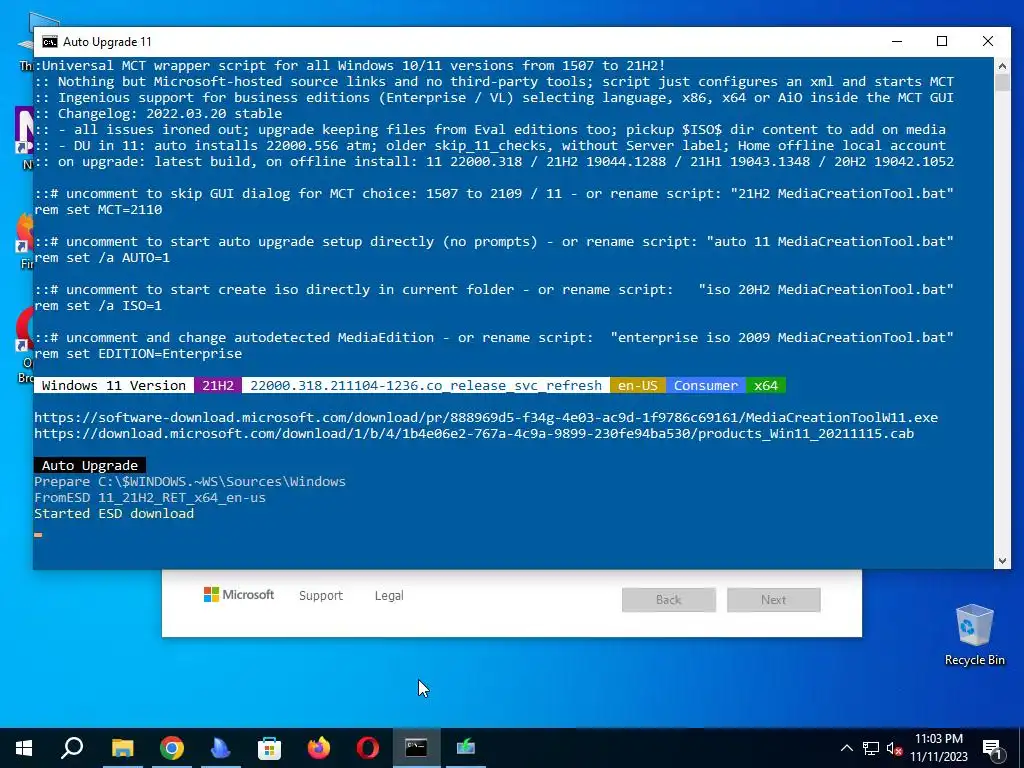Viewport: 1024px width, 768px height.
Task: Open the notification center icon
Action: pos(992,749)
